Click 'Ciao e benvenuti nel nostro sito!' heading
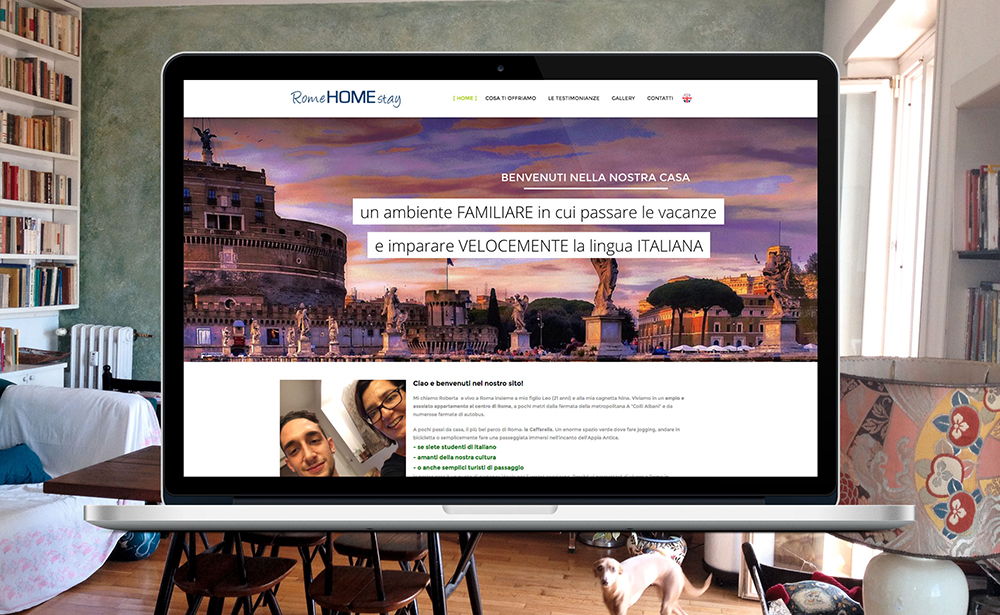 (x=467, y=383)
